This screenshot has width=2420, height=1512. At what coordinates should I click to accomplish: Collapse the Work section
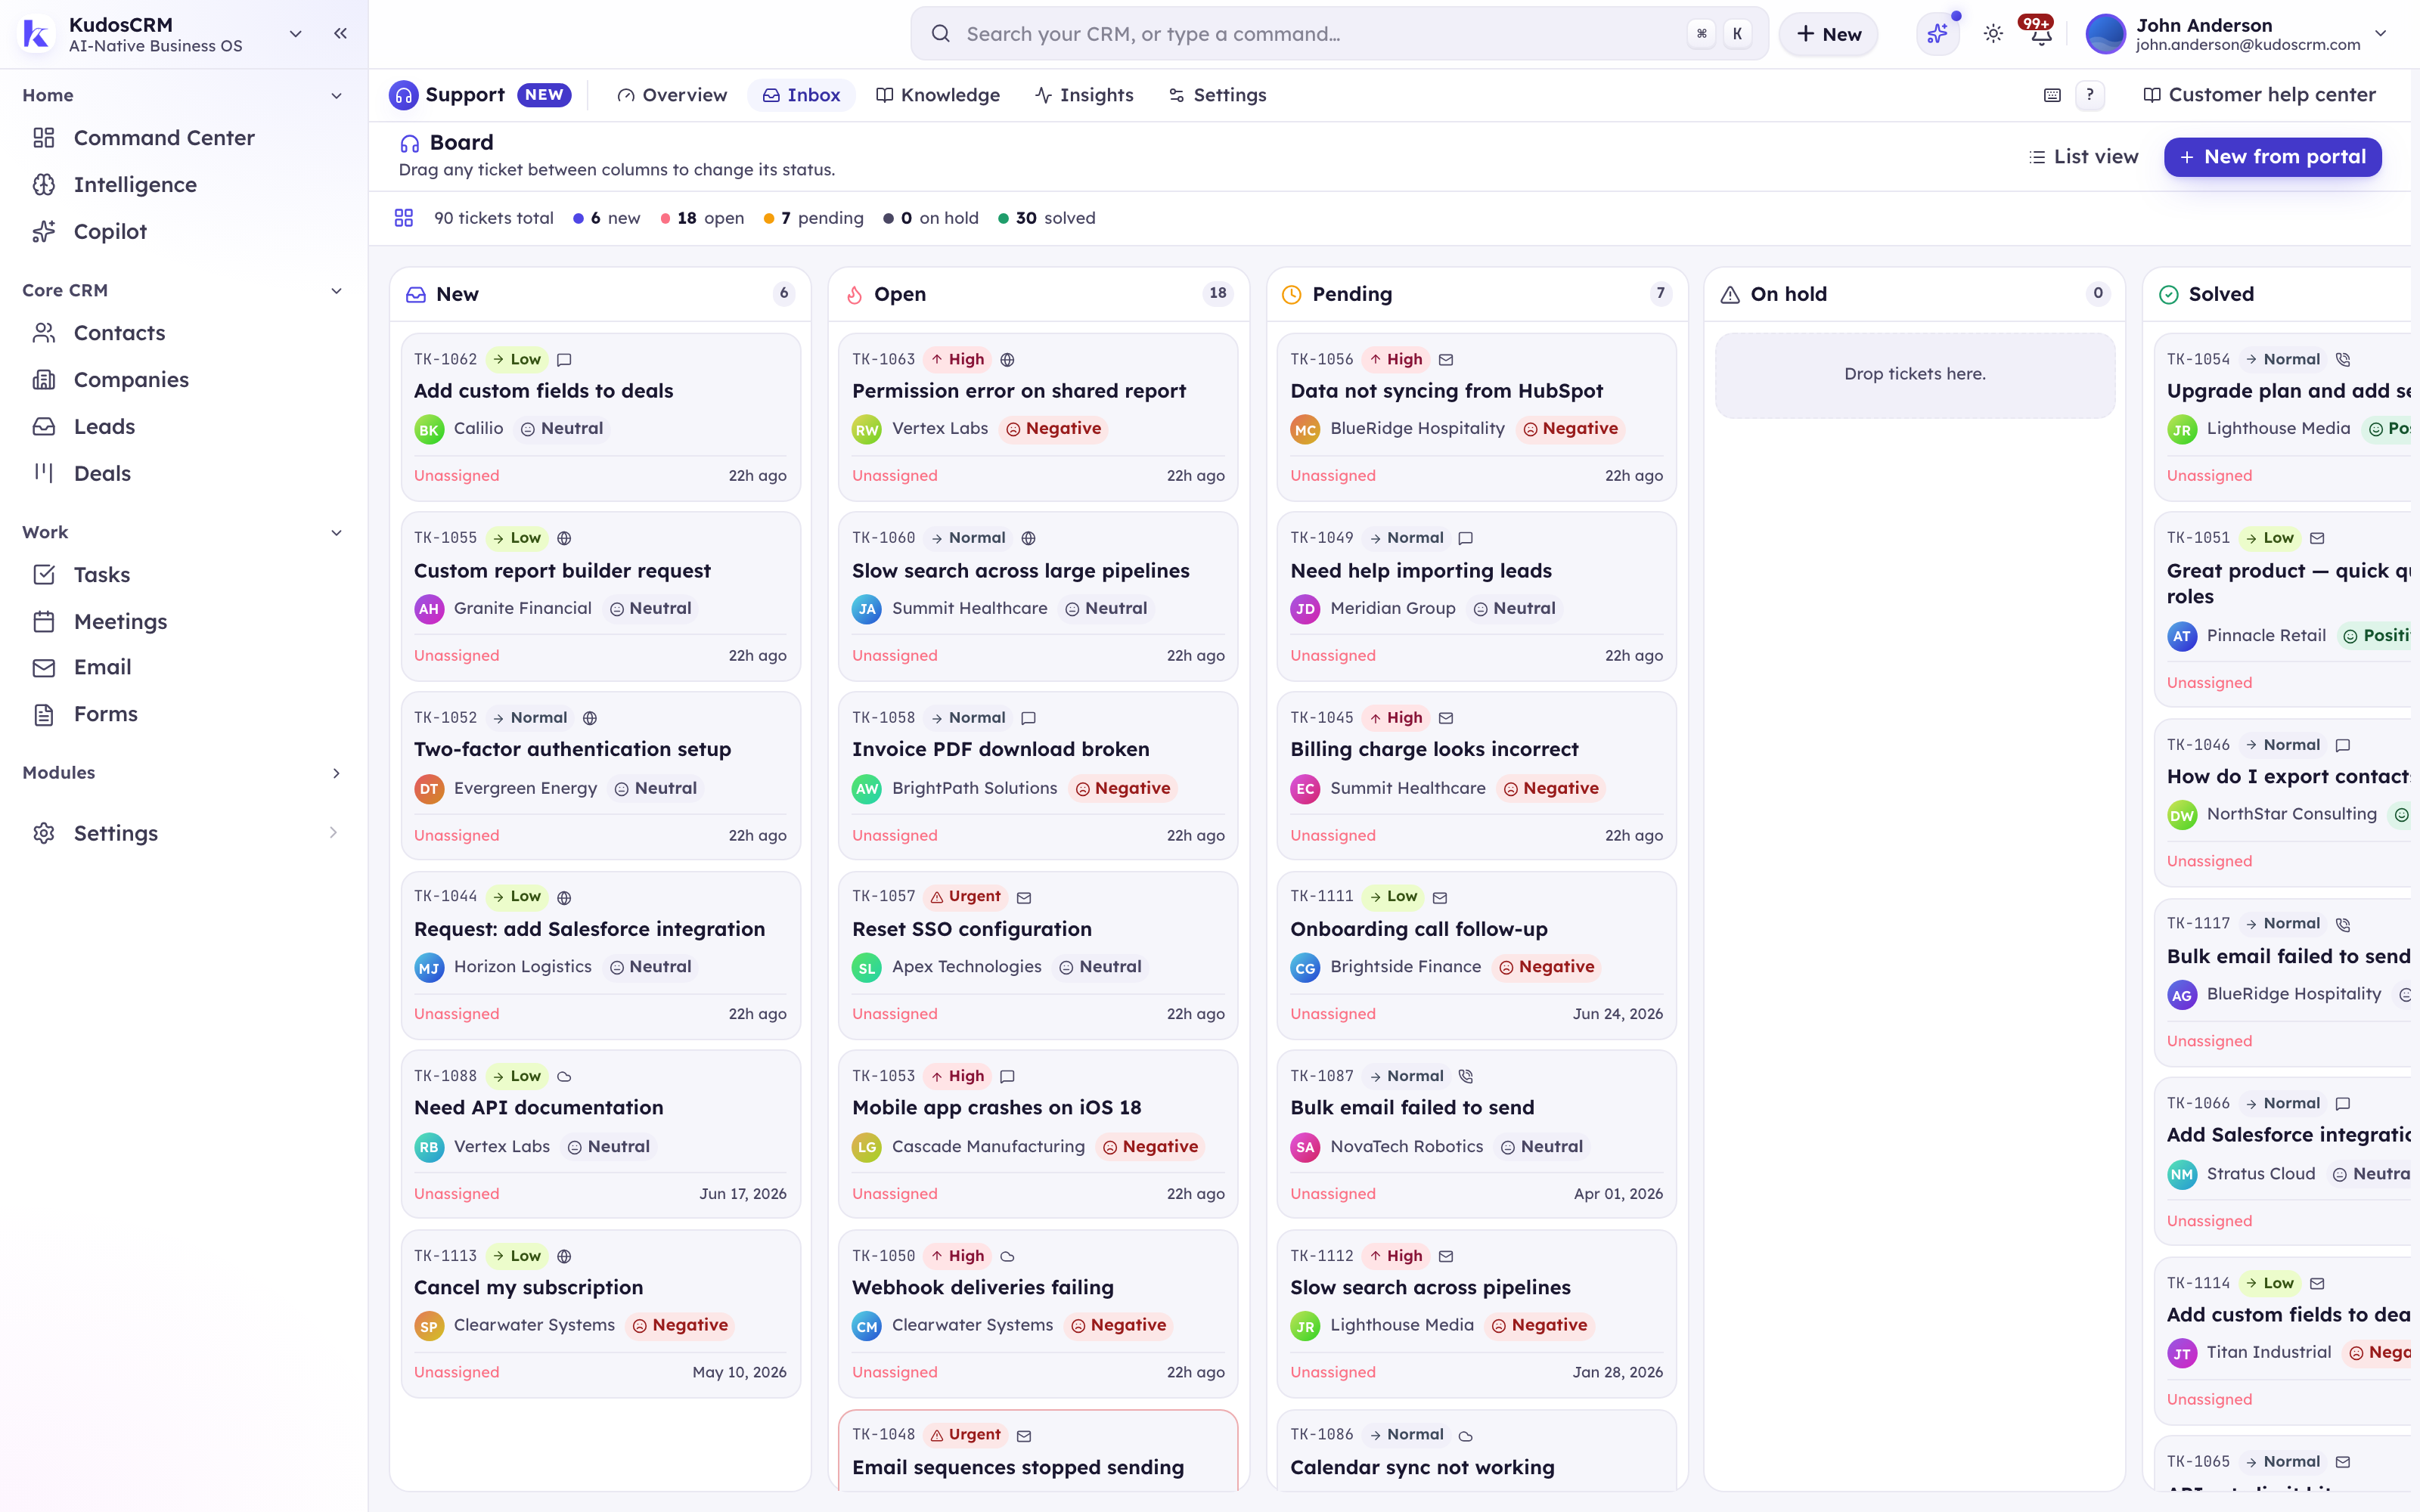336,533
